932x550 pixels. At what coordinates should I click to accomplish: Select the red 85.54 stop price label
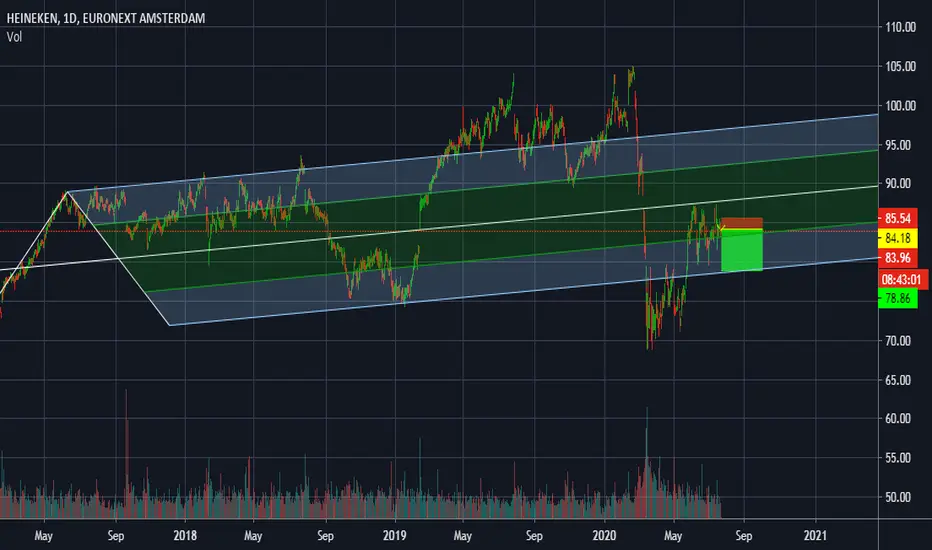point(898,218)
